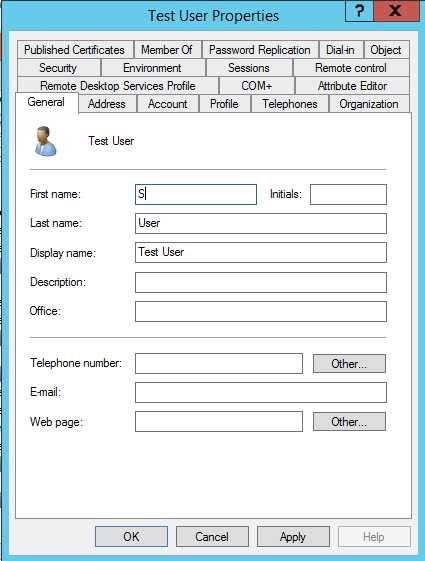Click the Test User avatar icon

tap(45, 141)
